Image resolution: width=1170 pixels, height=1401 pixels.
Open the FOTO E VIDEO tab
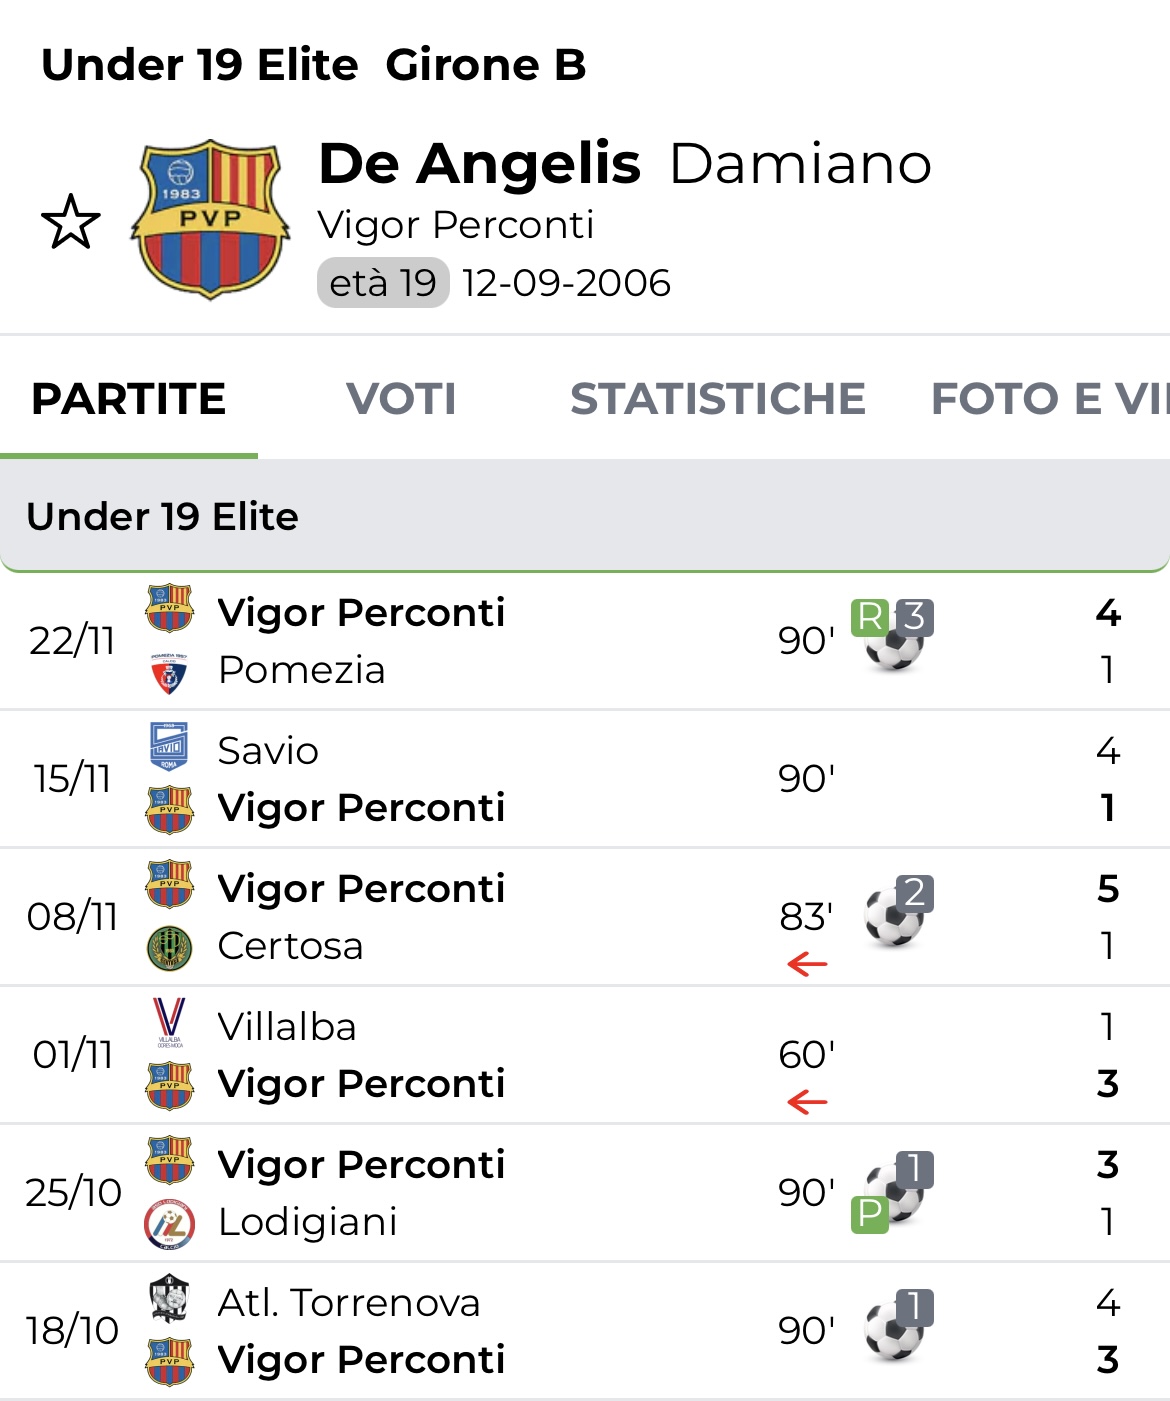click(1048, 399)
